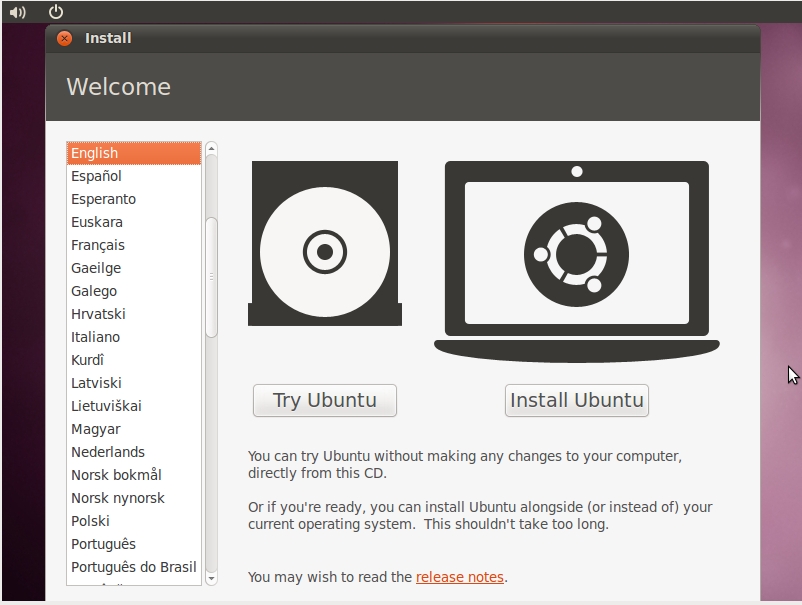
Task: Select Esperanto language
Action: coord(134,199)
